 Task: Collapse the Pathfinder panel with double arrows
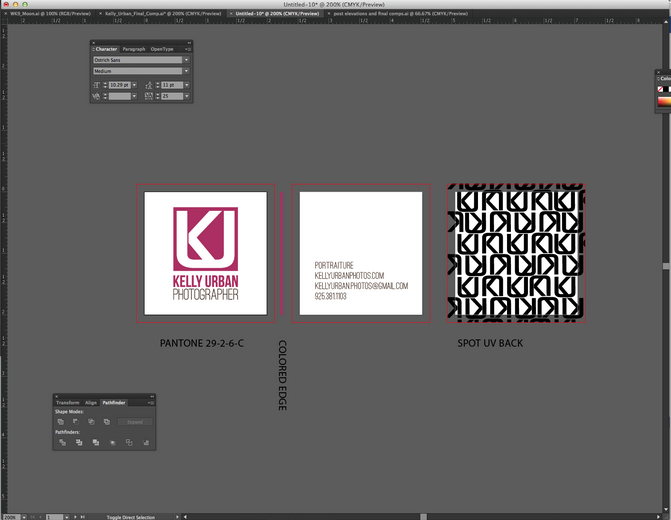coord(152,396)
